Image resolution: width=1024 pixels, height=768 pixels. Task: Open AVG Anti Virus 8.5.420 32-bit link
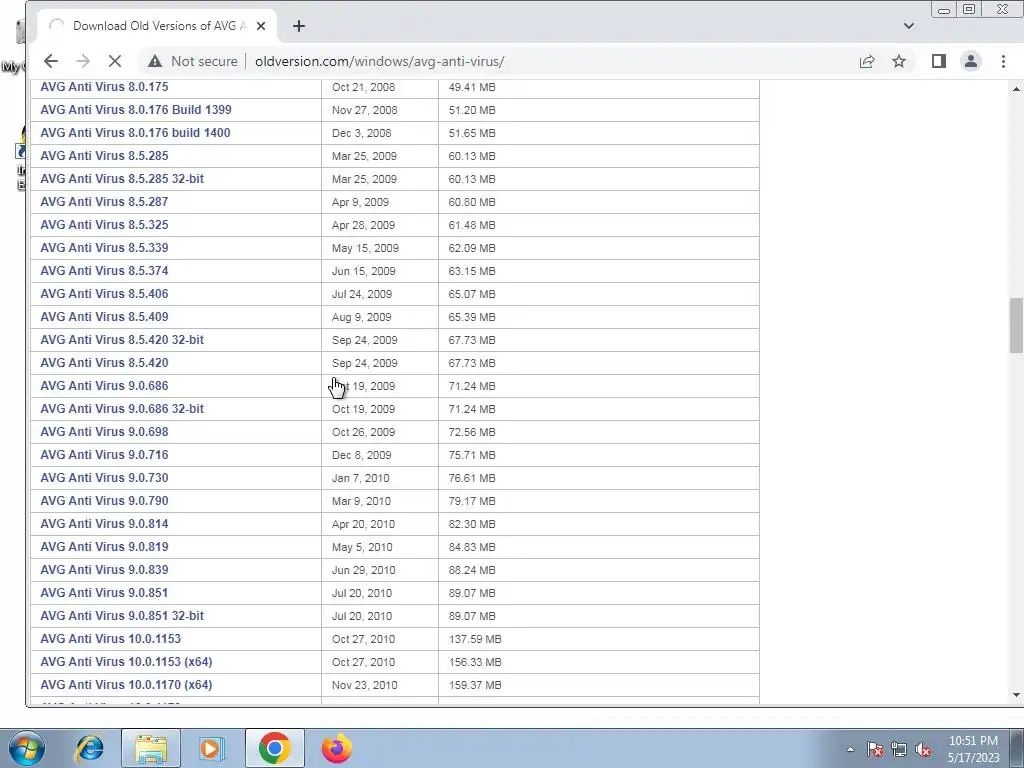tap(122, 340)
